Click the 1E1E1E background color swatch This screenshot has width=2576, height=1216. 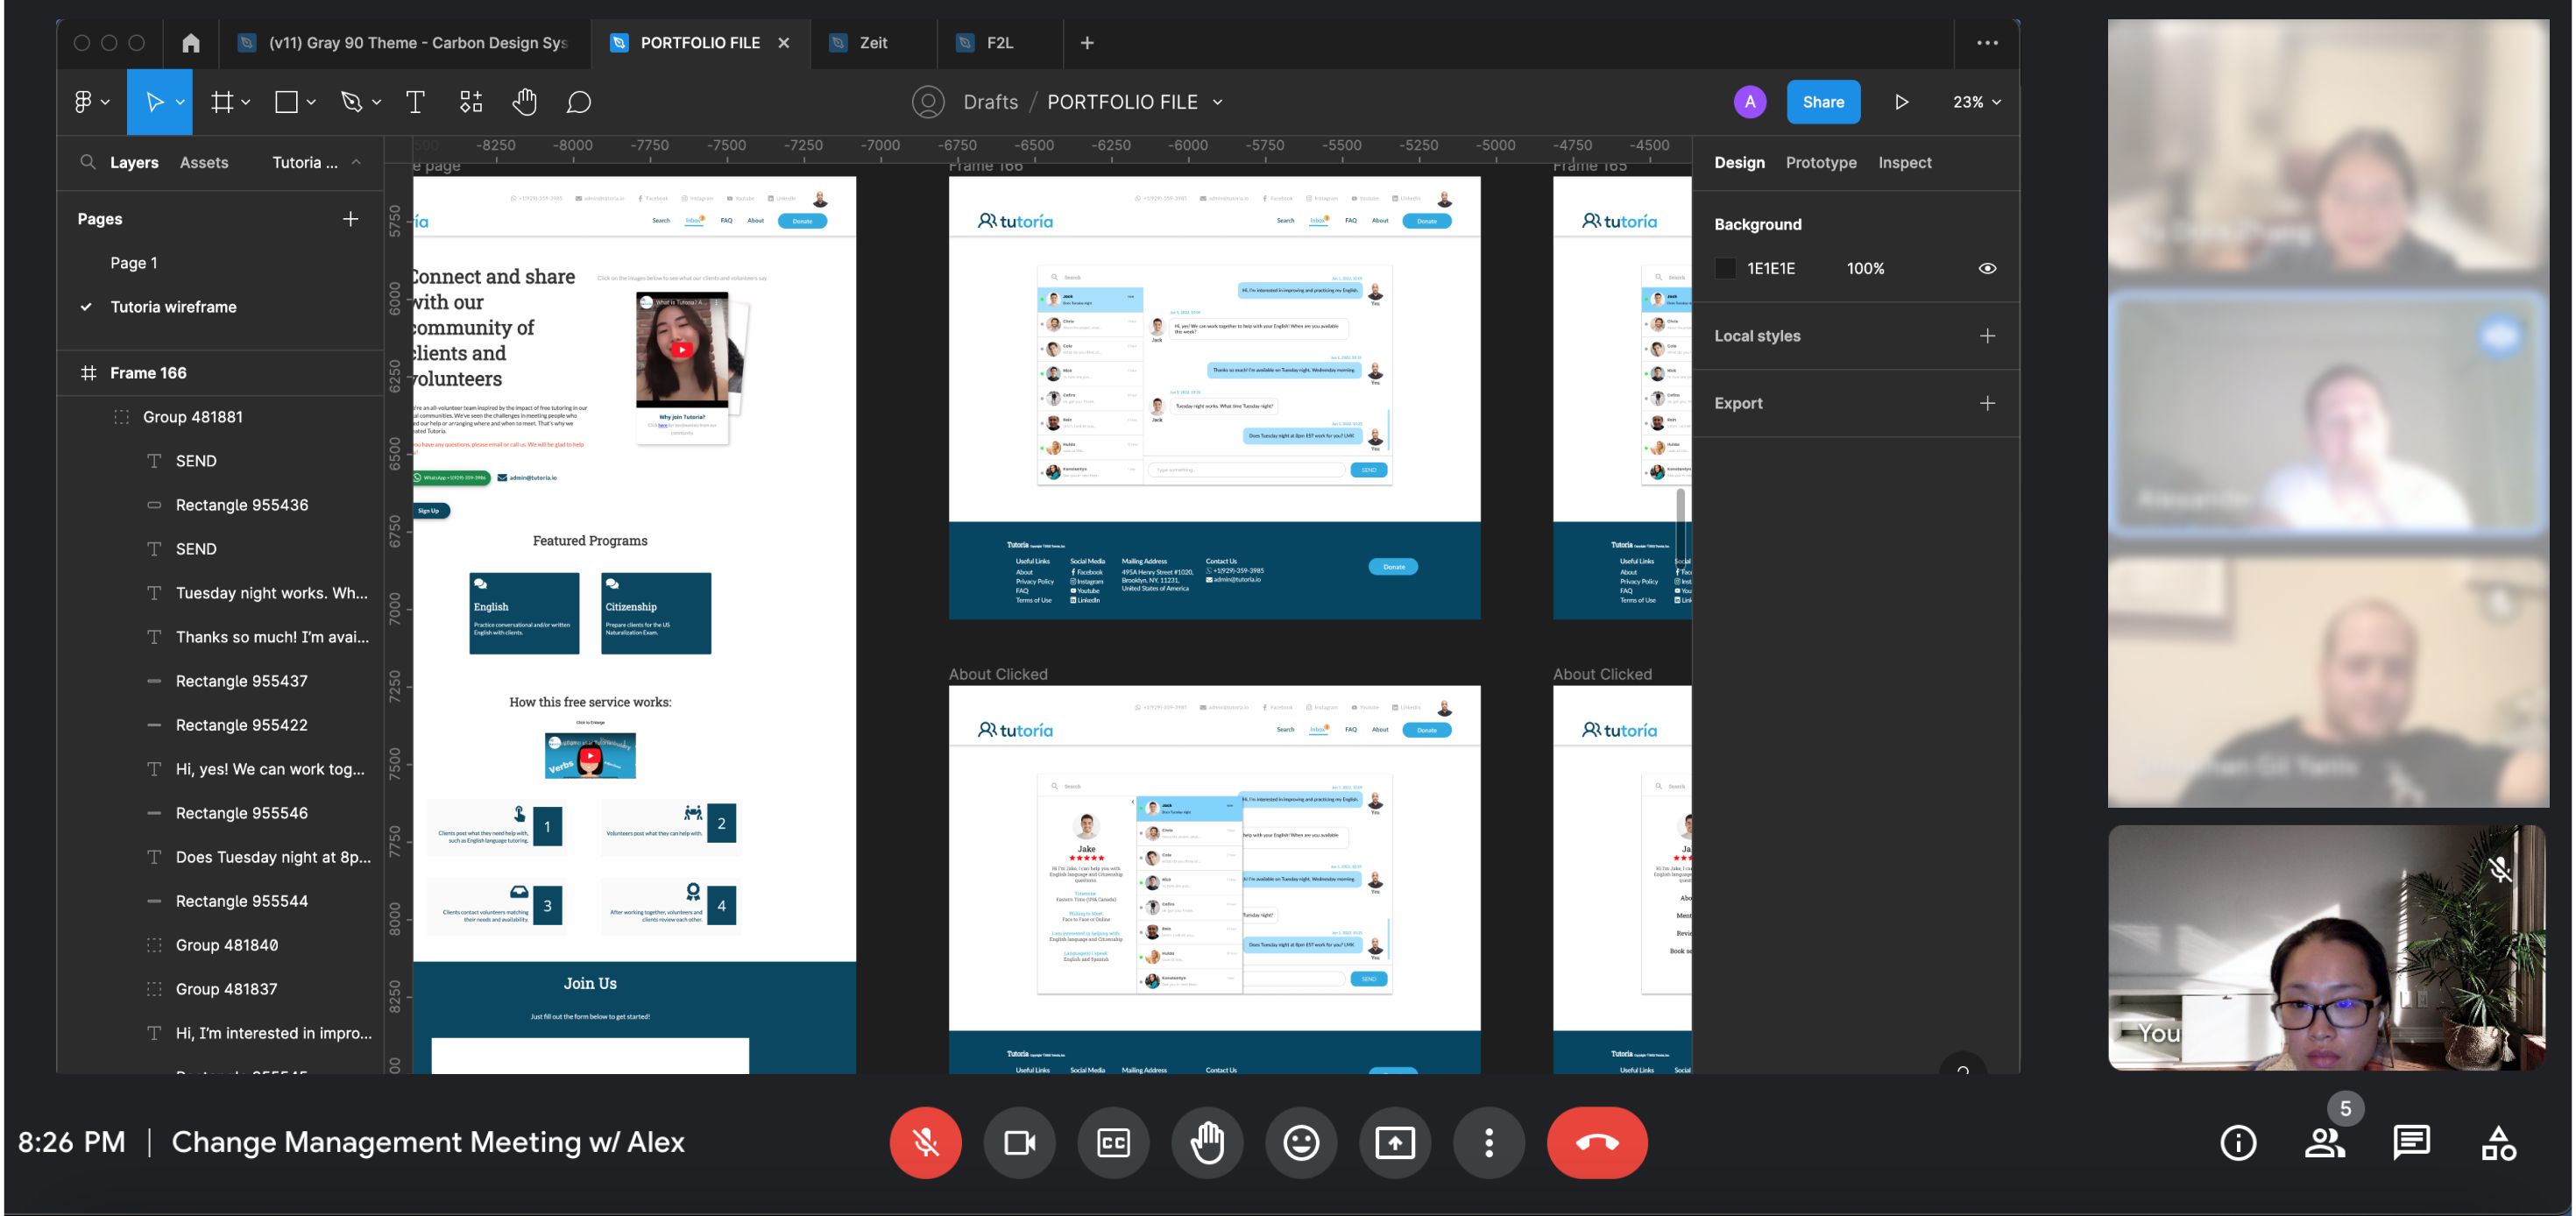pos(1725,268)
